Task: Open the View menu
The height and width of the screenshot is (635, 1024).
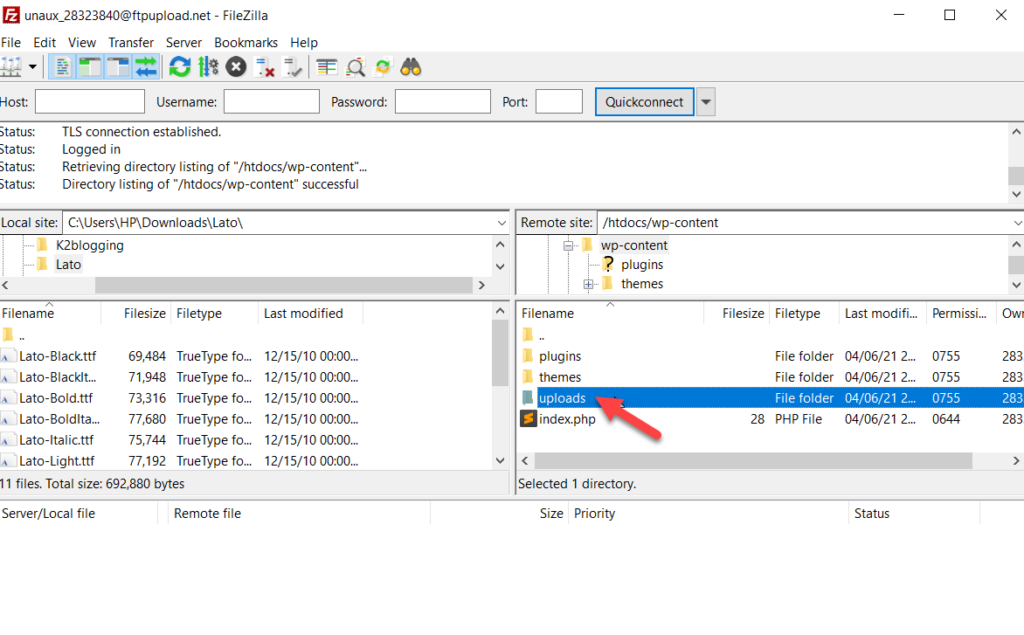Action: click(x=82, y=42)
